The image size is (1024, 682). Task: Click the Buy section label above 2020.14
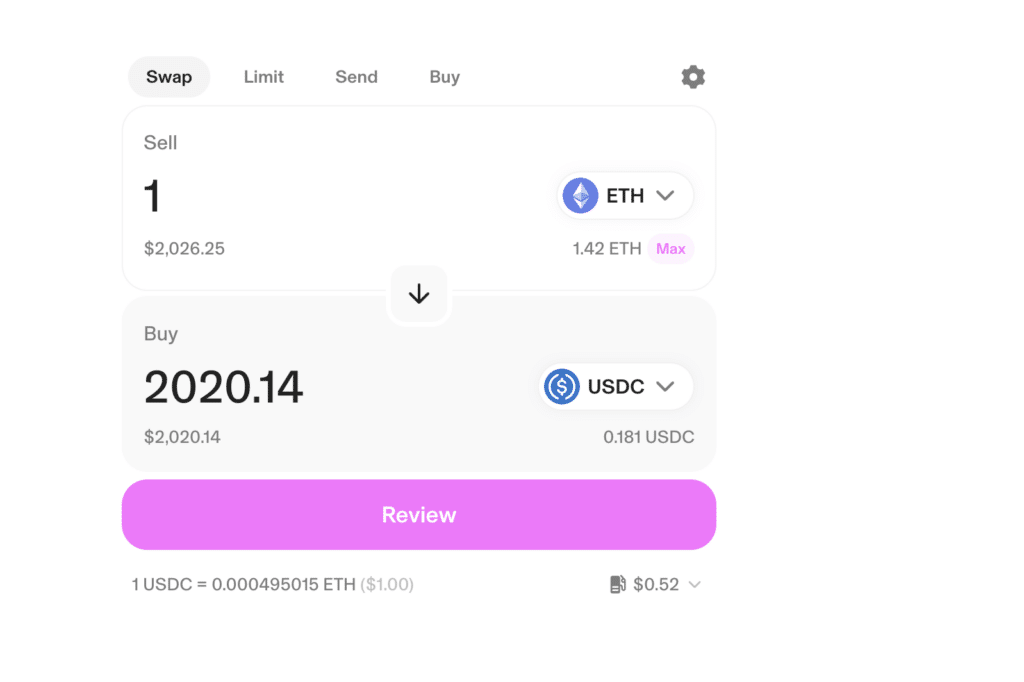161,334
